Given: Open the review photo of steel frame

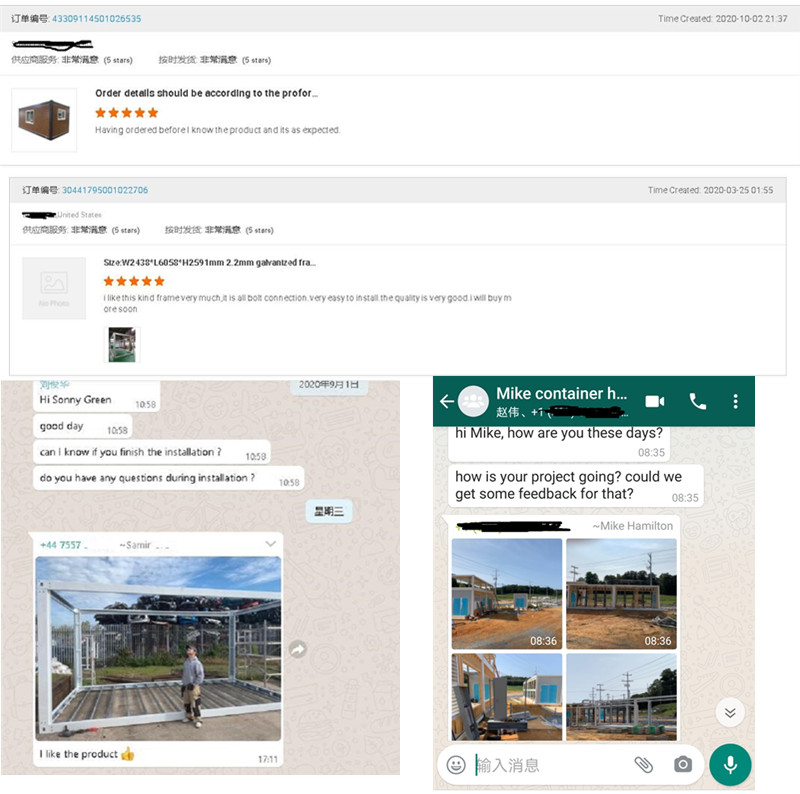Looking at the screenshot, I should tap(122, 345).
